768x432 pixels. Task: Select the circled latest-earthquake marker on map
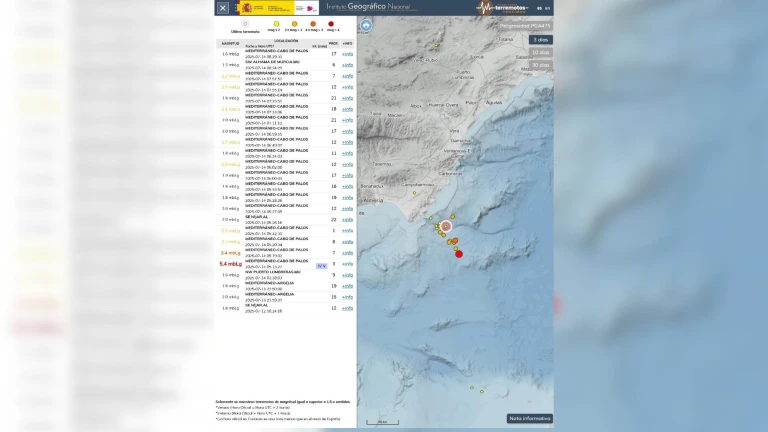(x=446, y=227)
